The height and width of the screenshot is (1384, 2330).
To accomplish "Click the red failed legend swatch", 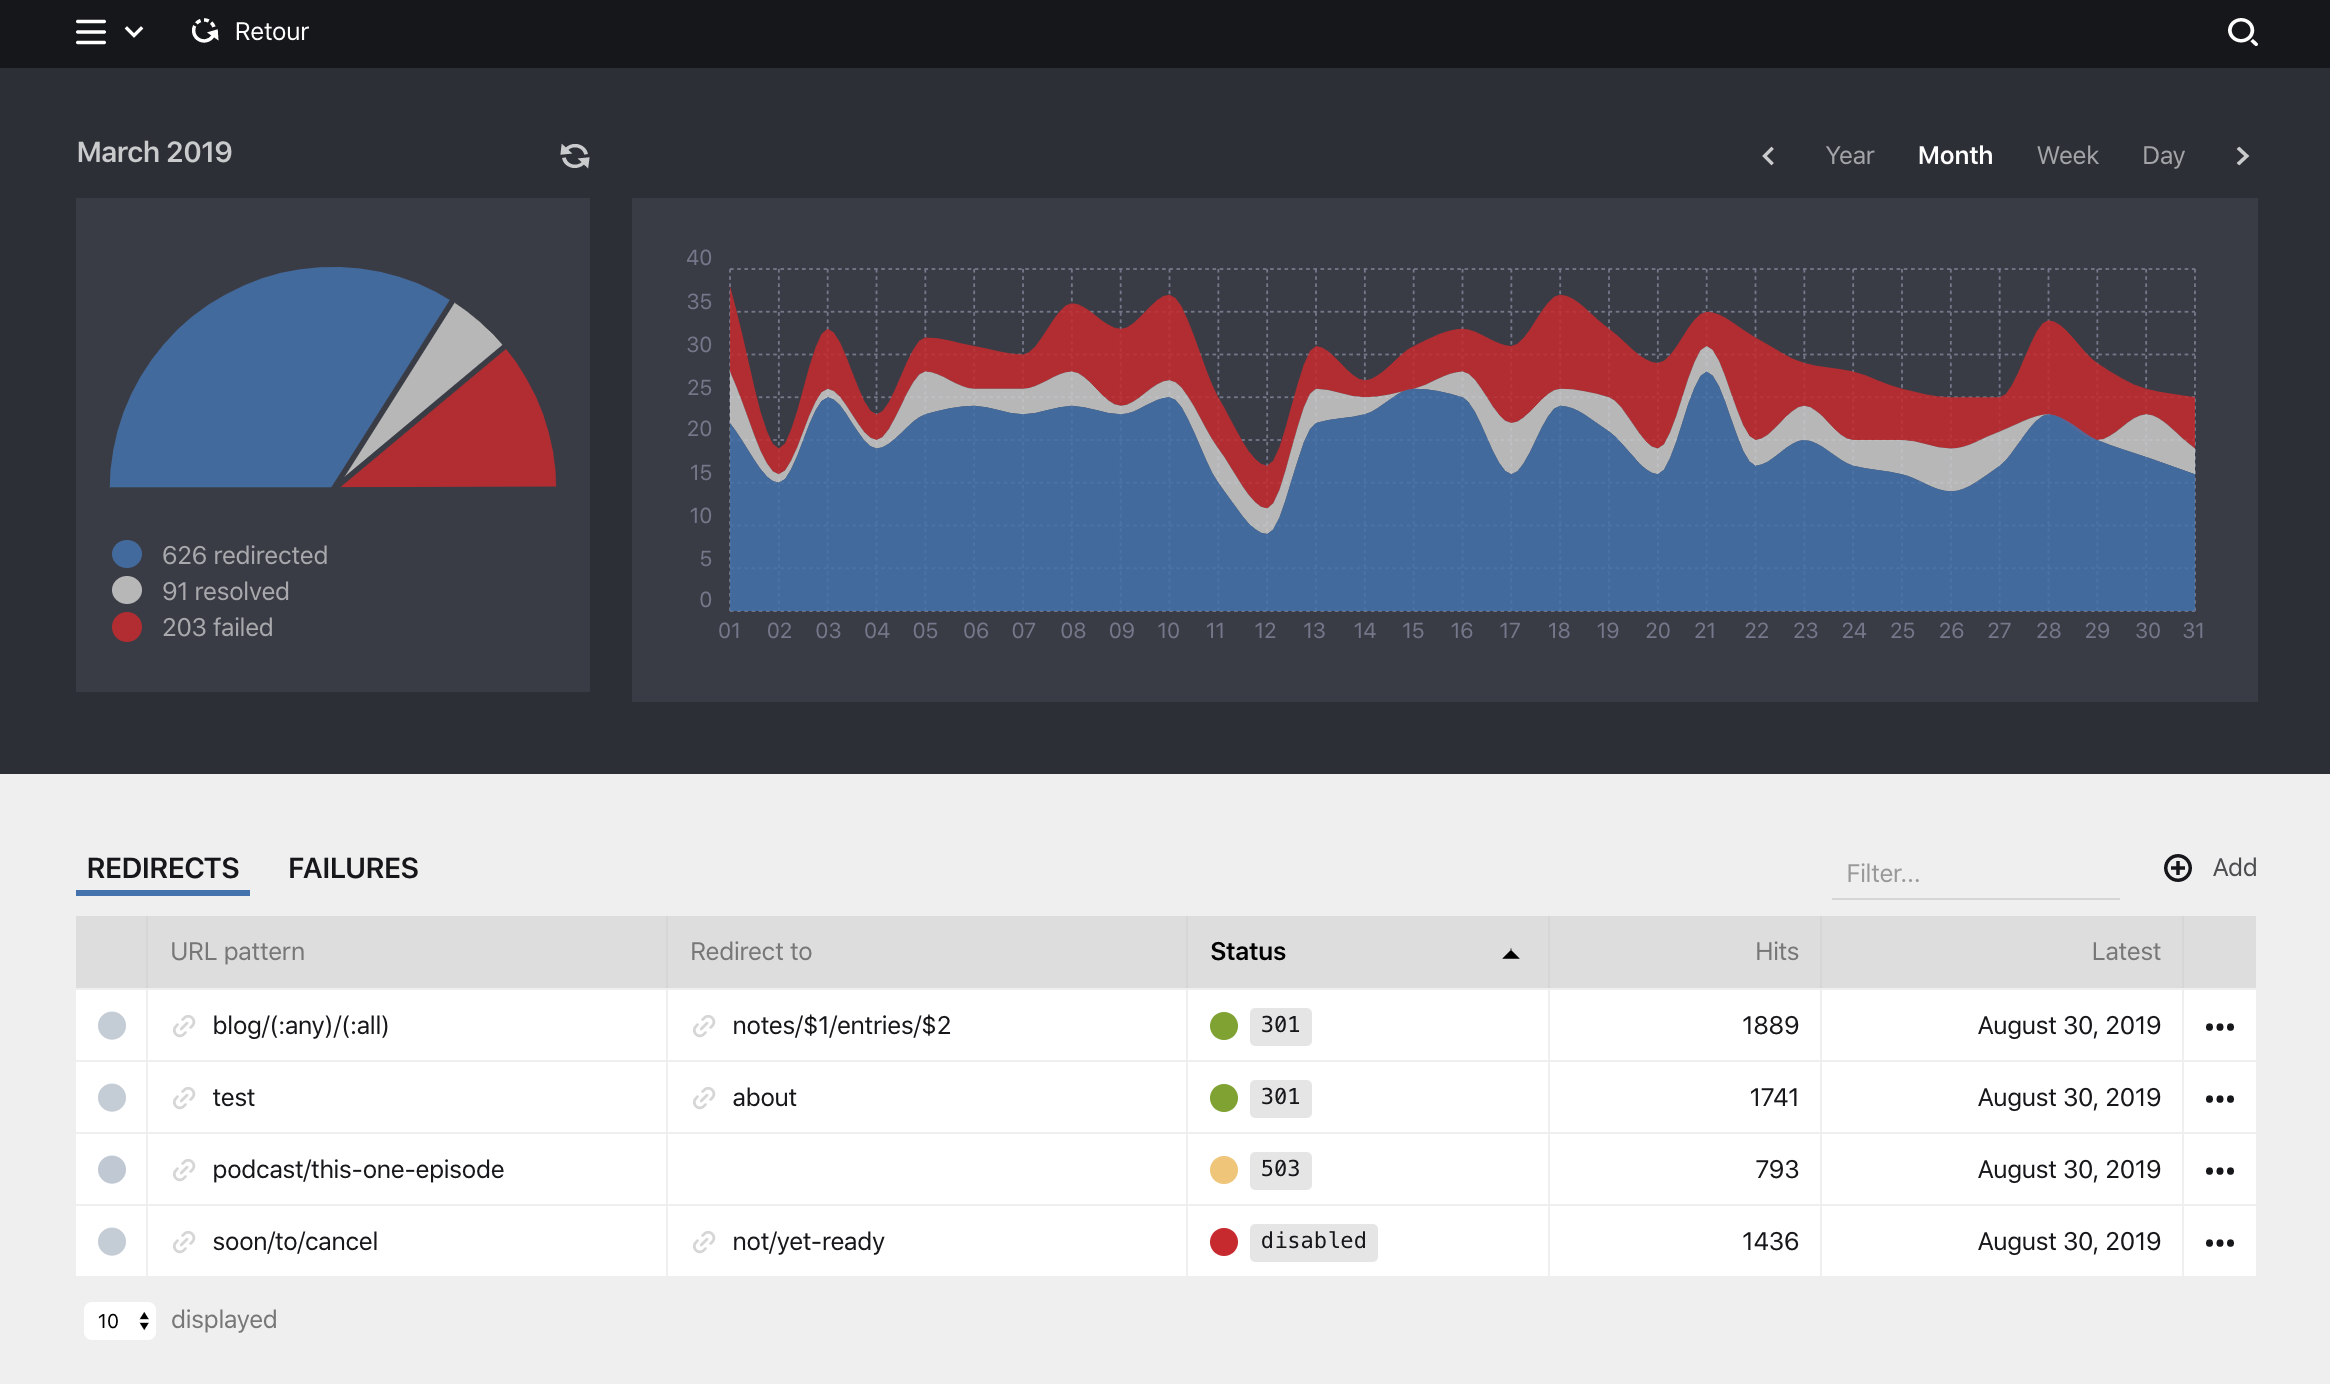I will pyautogui.click(x=127, y=628).
